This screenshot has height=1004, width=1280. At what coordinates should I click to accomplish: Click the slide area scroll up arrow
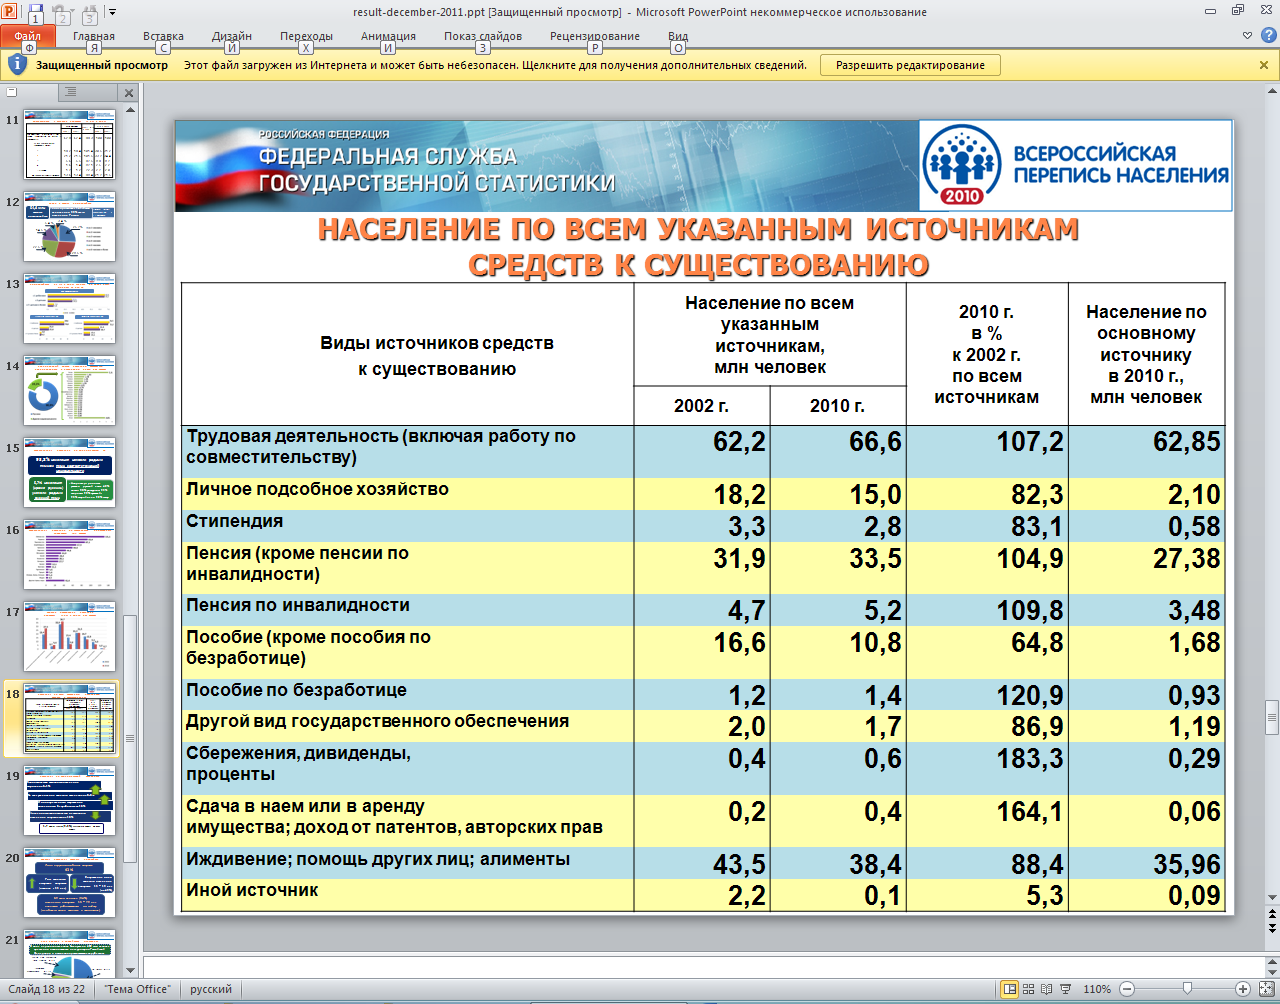point(1271,90)
